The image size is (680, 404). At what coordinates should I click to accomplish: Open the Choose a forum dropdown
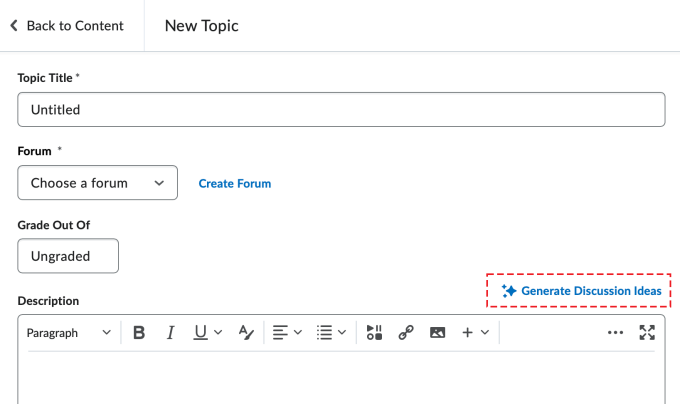coord(97,183)
